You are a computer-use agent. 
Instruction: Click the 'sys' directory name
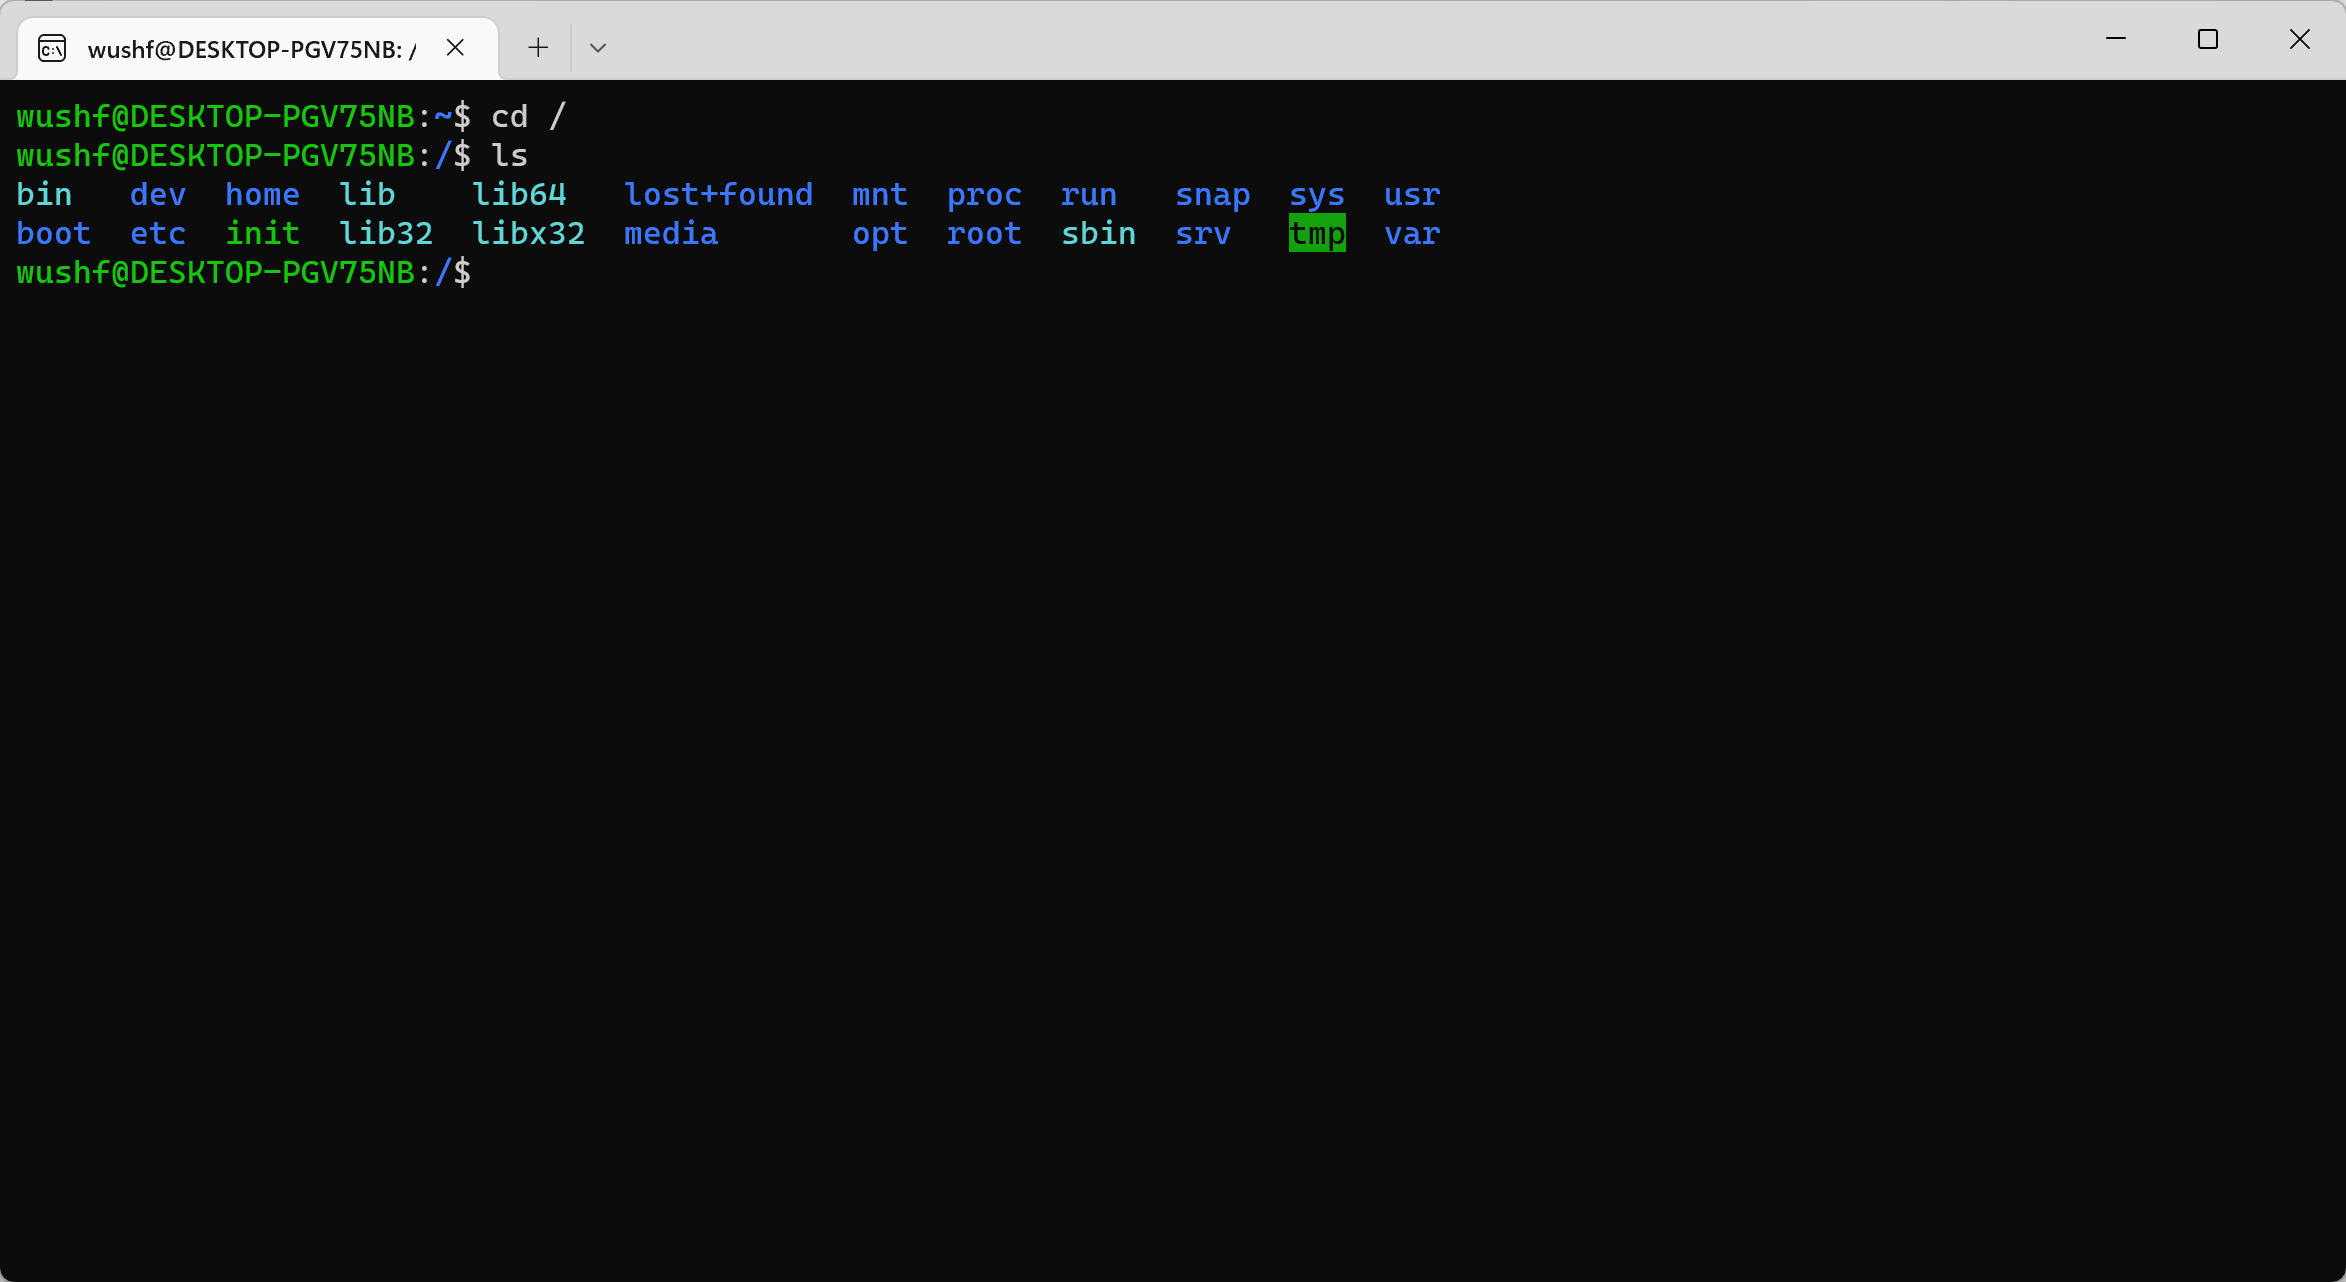1317,195
